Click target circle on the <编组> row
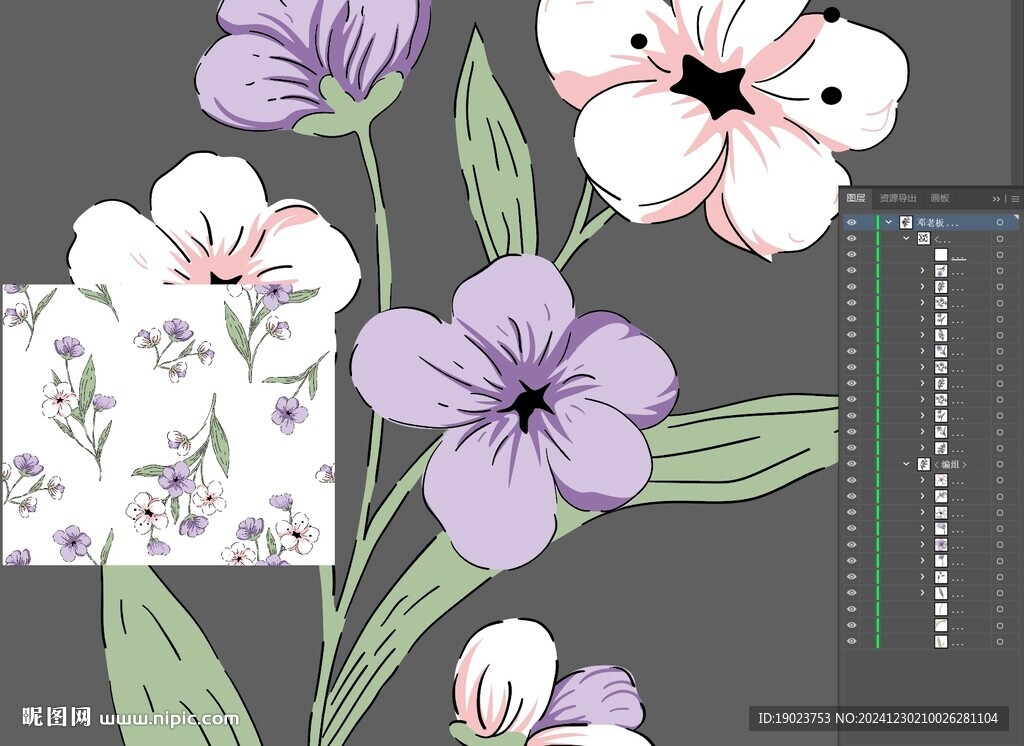Screen dimensions: 1024x746 (x=1000, y=464)
